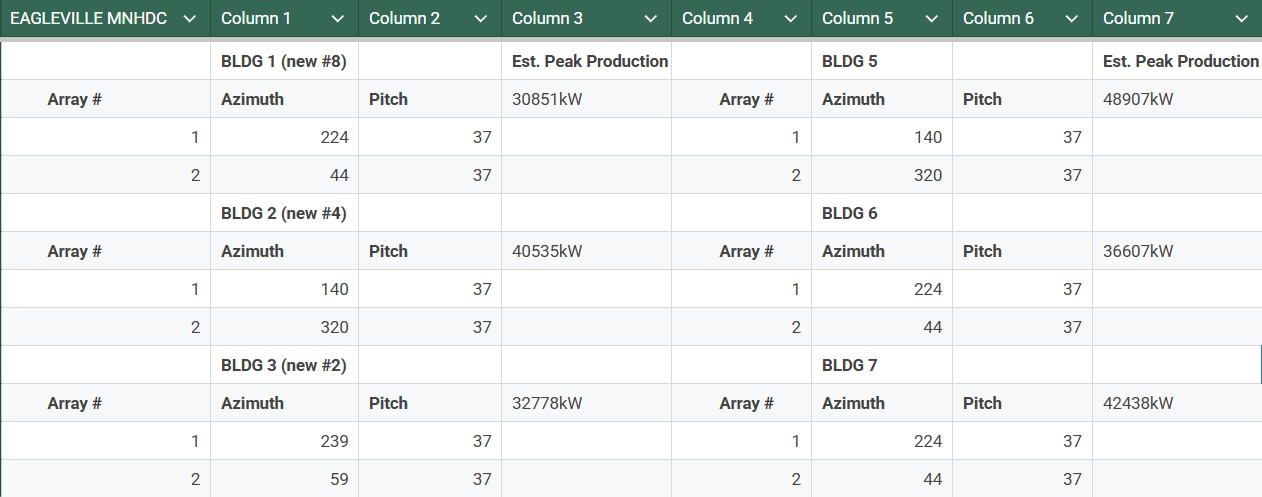Select the BLDG 1 (new #8) cell
This screenshot has height=497, width=1262.
coord(284,61)
